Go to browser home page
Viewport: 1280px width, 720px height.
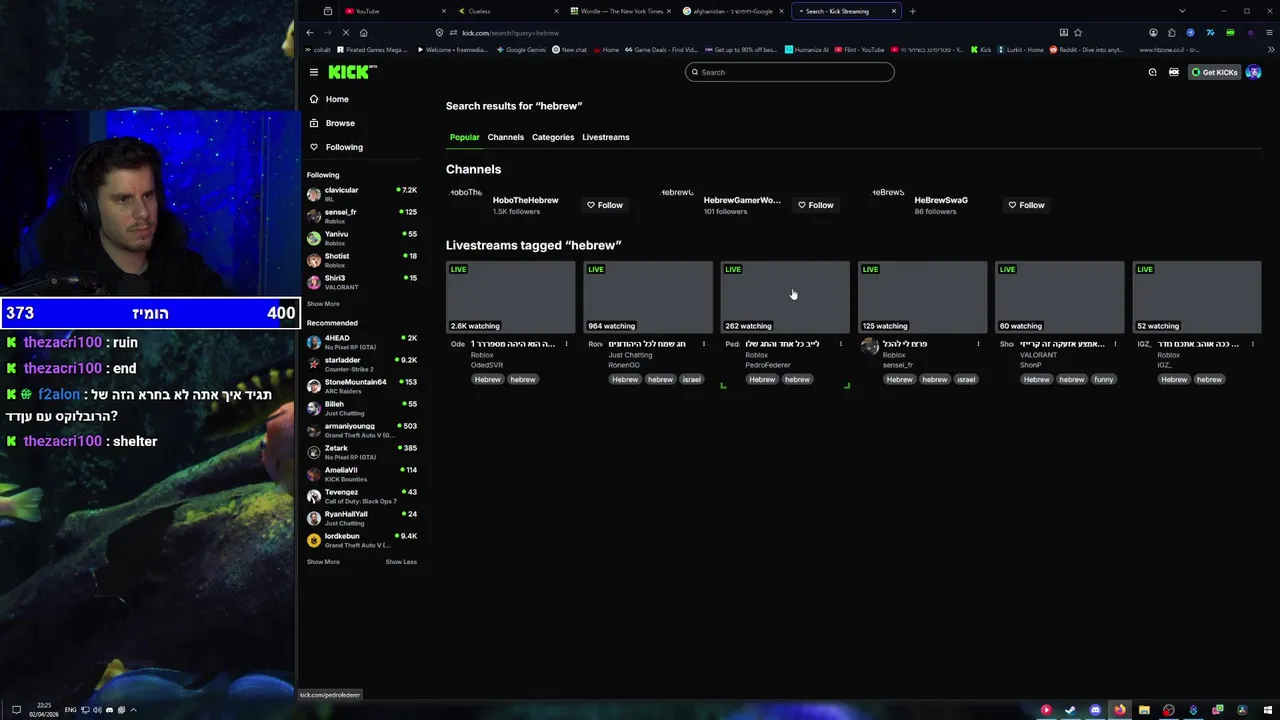point(363,33)
